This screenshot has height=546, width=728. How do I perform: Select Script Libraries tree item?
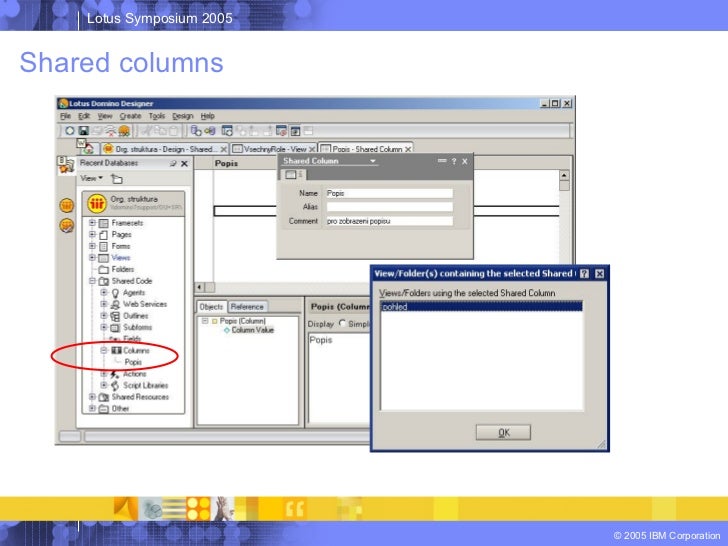[x=145, y=385]
